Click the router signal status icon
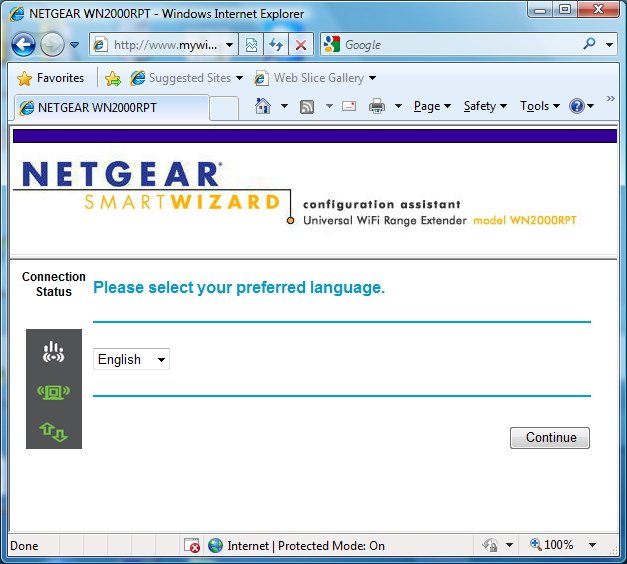627x564 pixels. coord(54,352)
